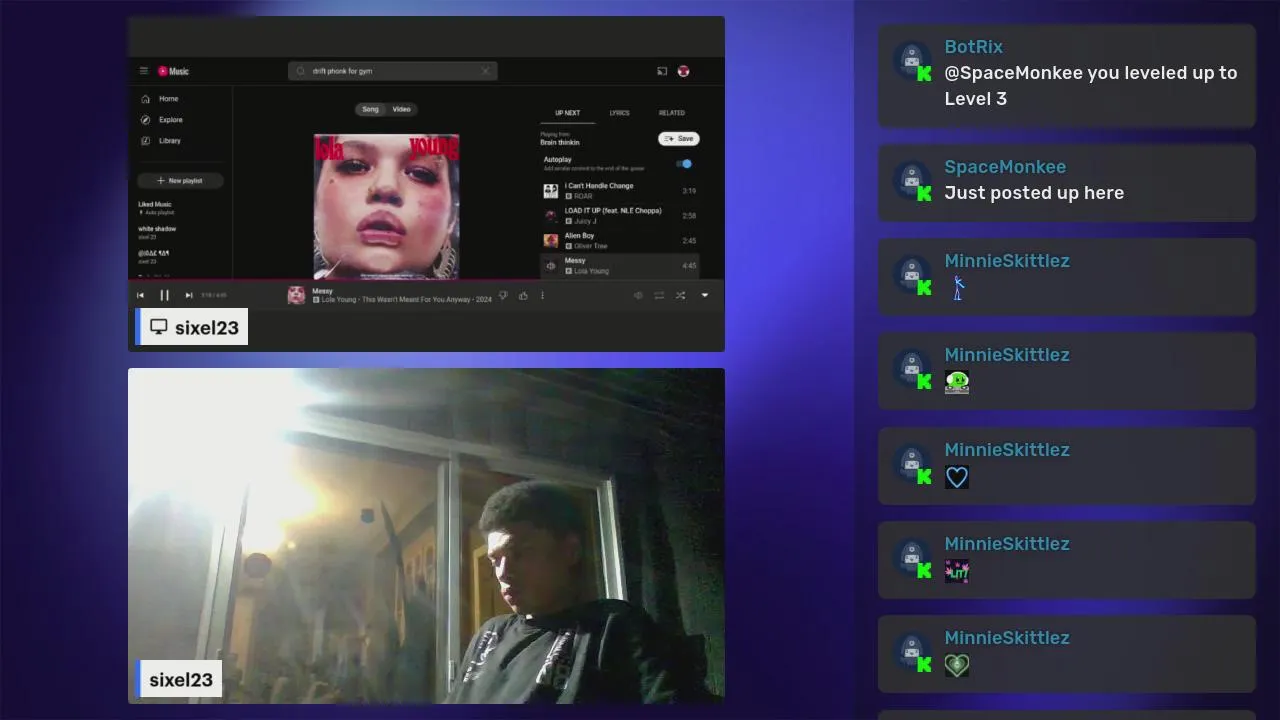Click the leveled up to Level 3 message
This screenshot has width=1280, height=720.
click(x=1091, y=86)
